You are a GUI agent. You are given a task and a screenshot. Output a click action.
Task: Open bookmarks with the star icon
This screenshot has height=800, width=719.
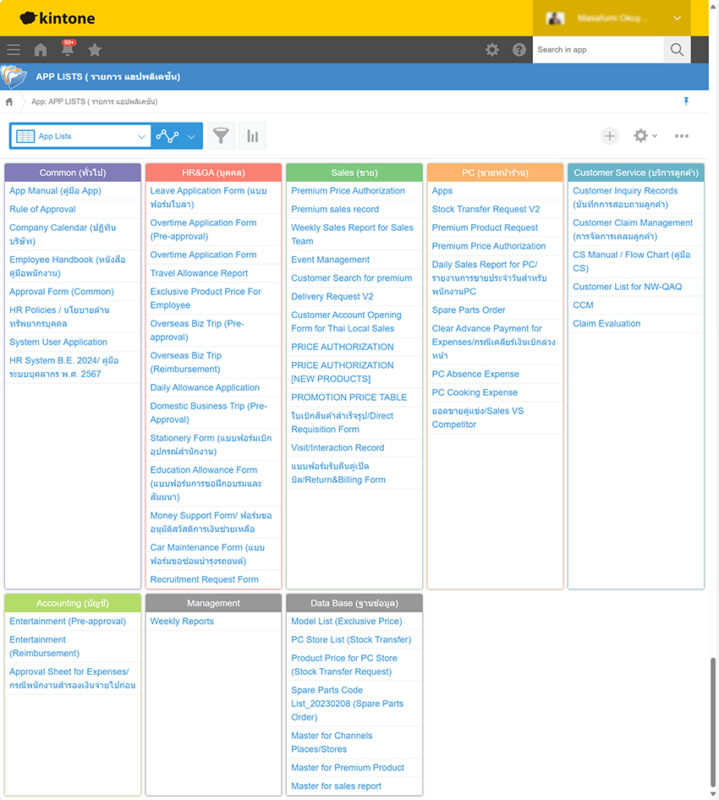[94, 50]
